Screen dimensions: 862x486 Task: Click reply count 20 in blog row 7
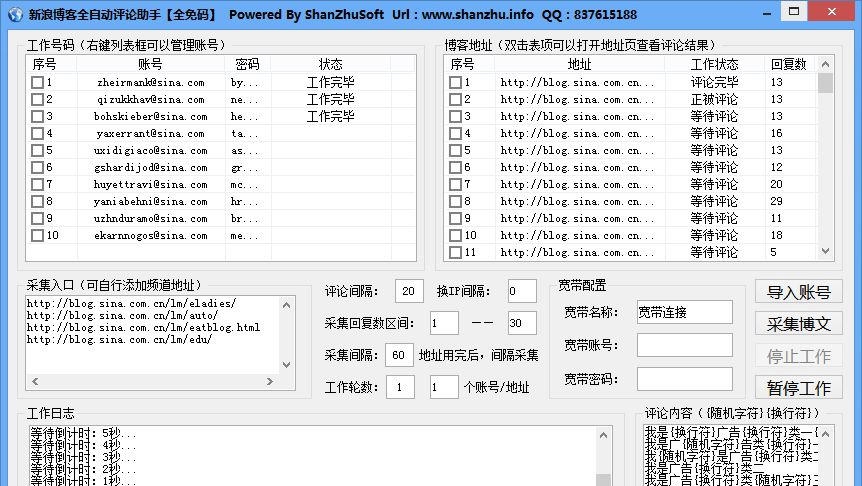tap(776, 185)
